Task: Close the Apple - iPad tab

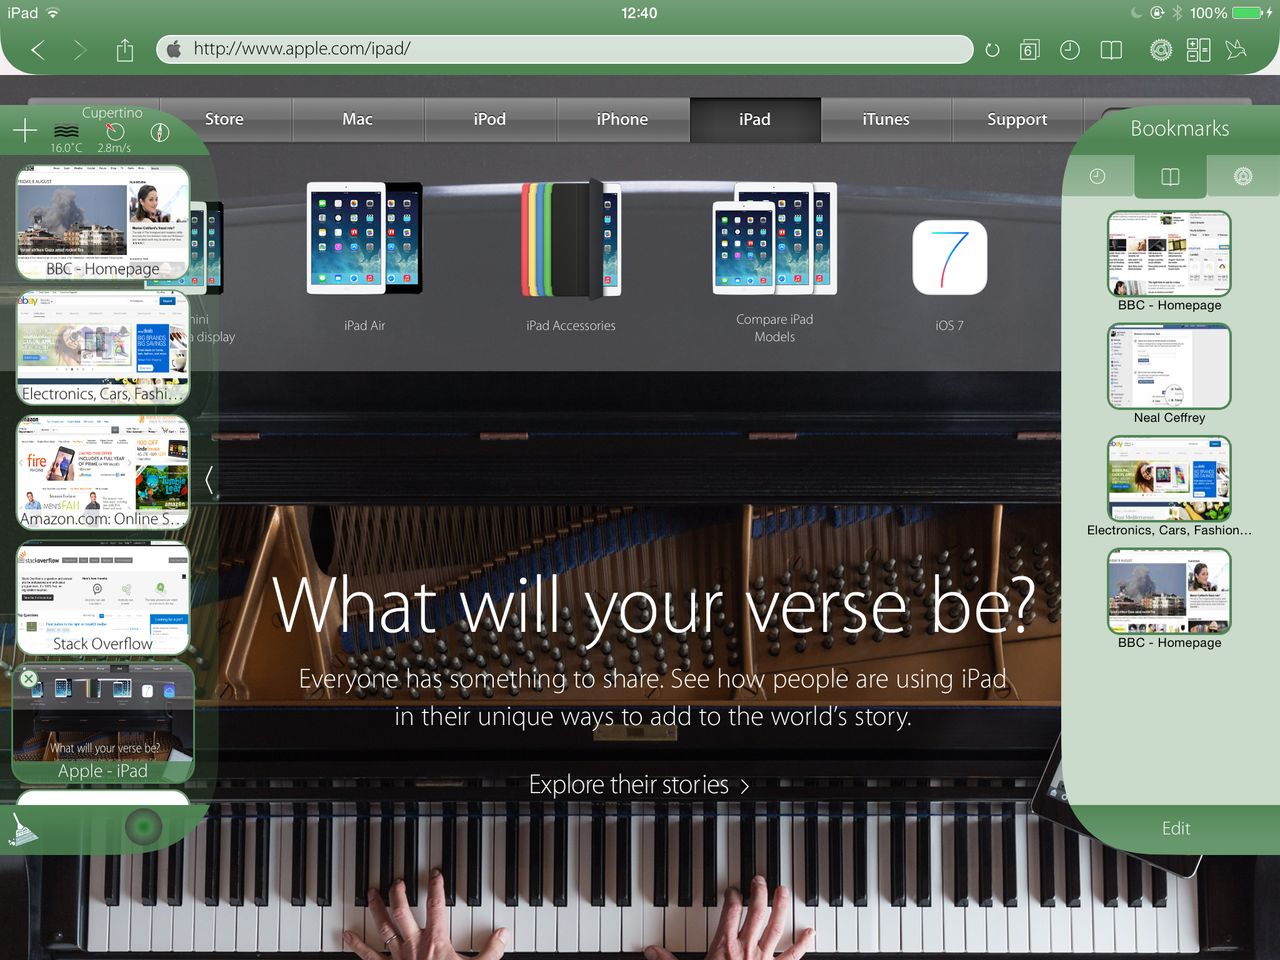Action: point(29,678)
